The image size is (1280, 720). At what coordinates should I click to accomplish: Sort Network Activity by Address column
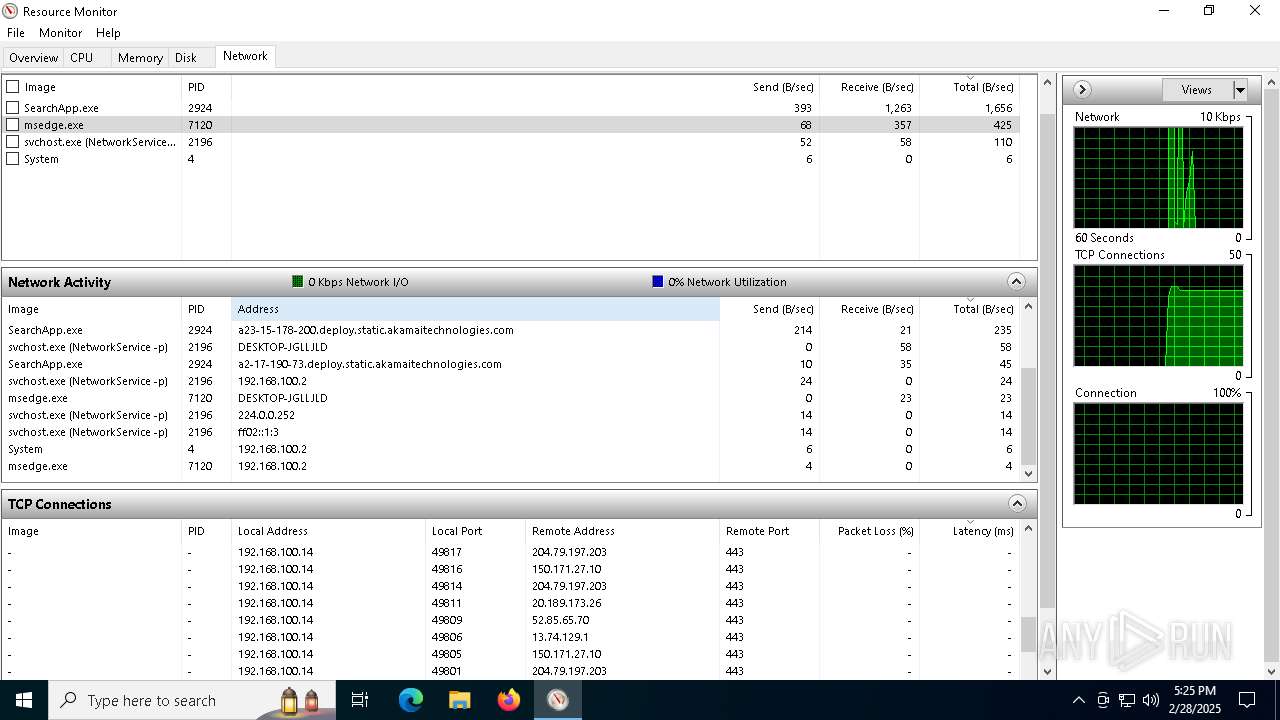pyautogui.click(x=475, y=309)
